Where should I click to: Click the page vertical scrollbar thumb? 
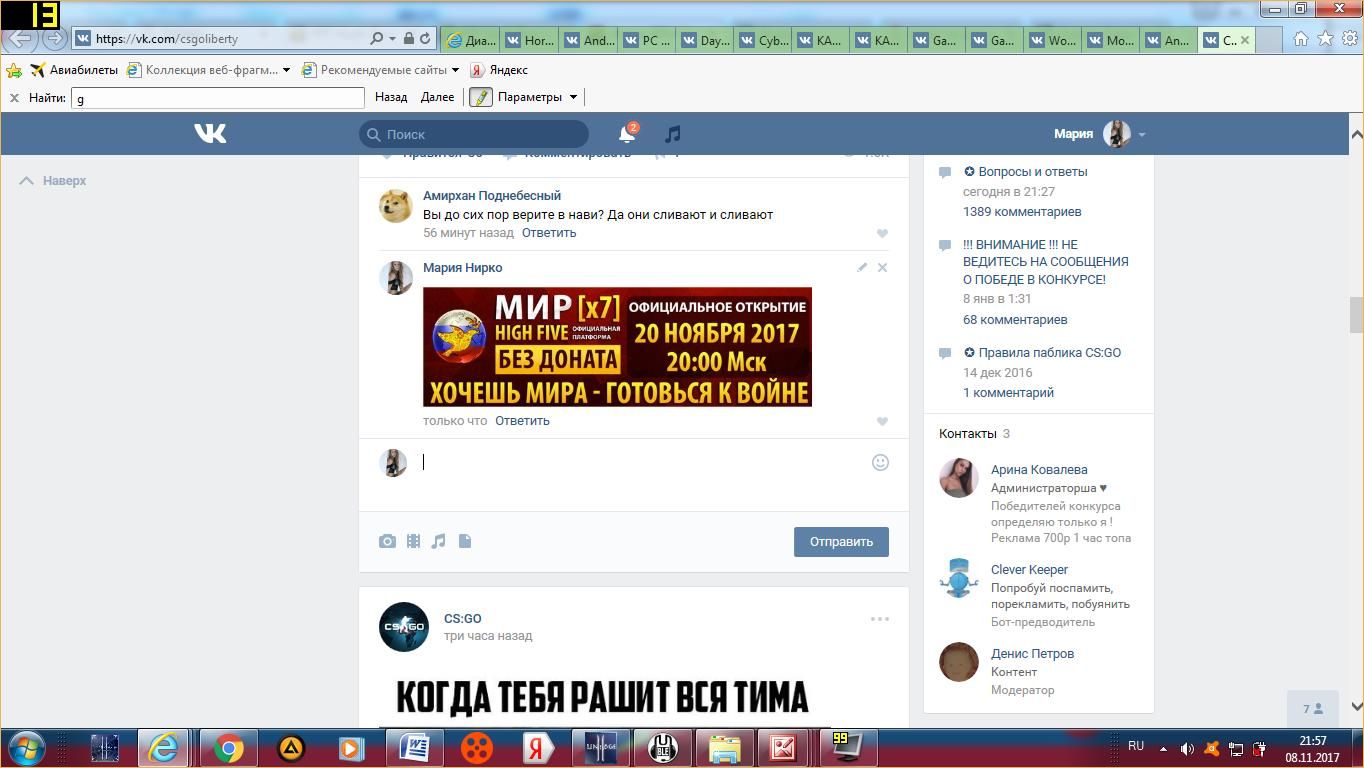(1356, 315)
